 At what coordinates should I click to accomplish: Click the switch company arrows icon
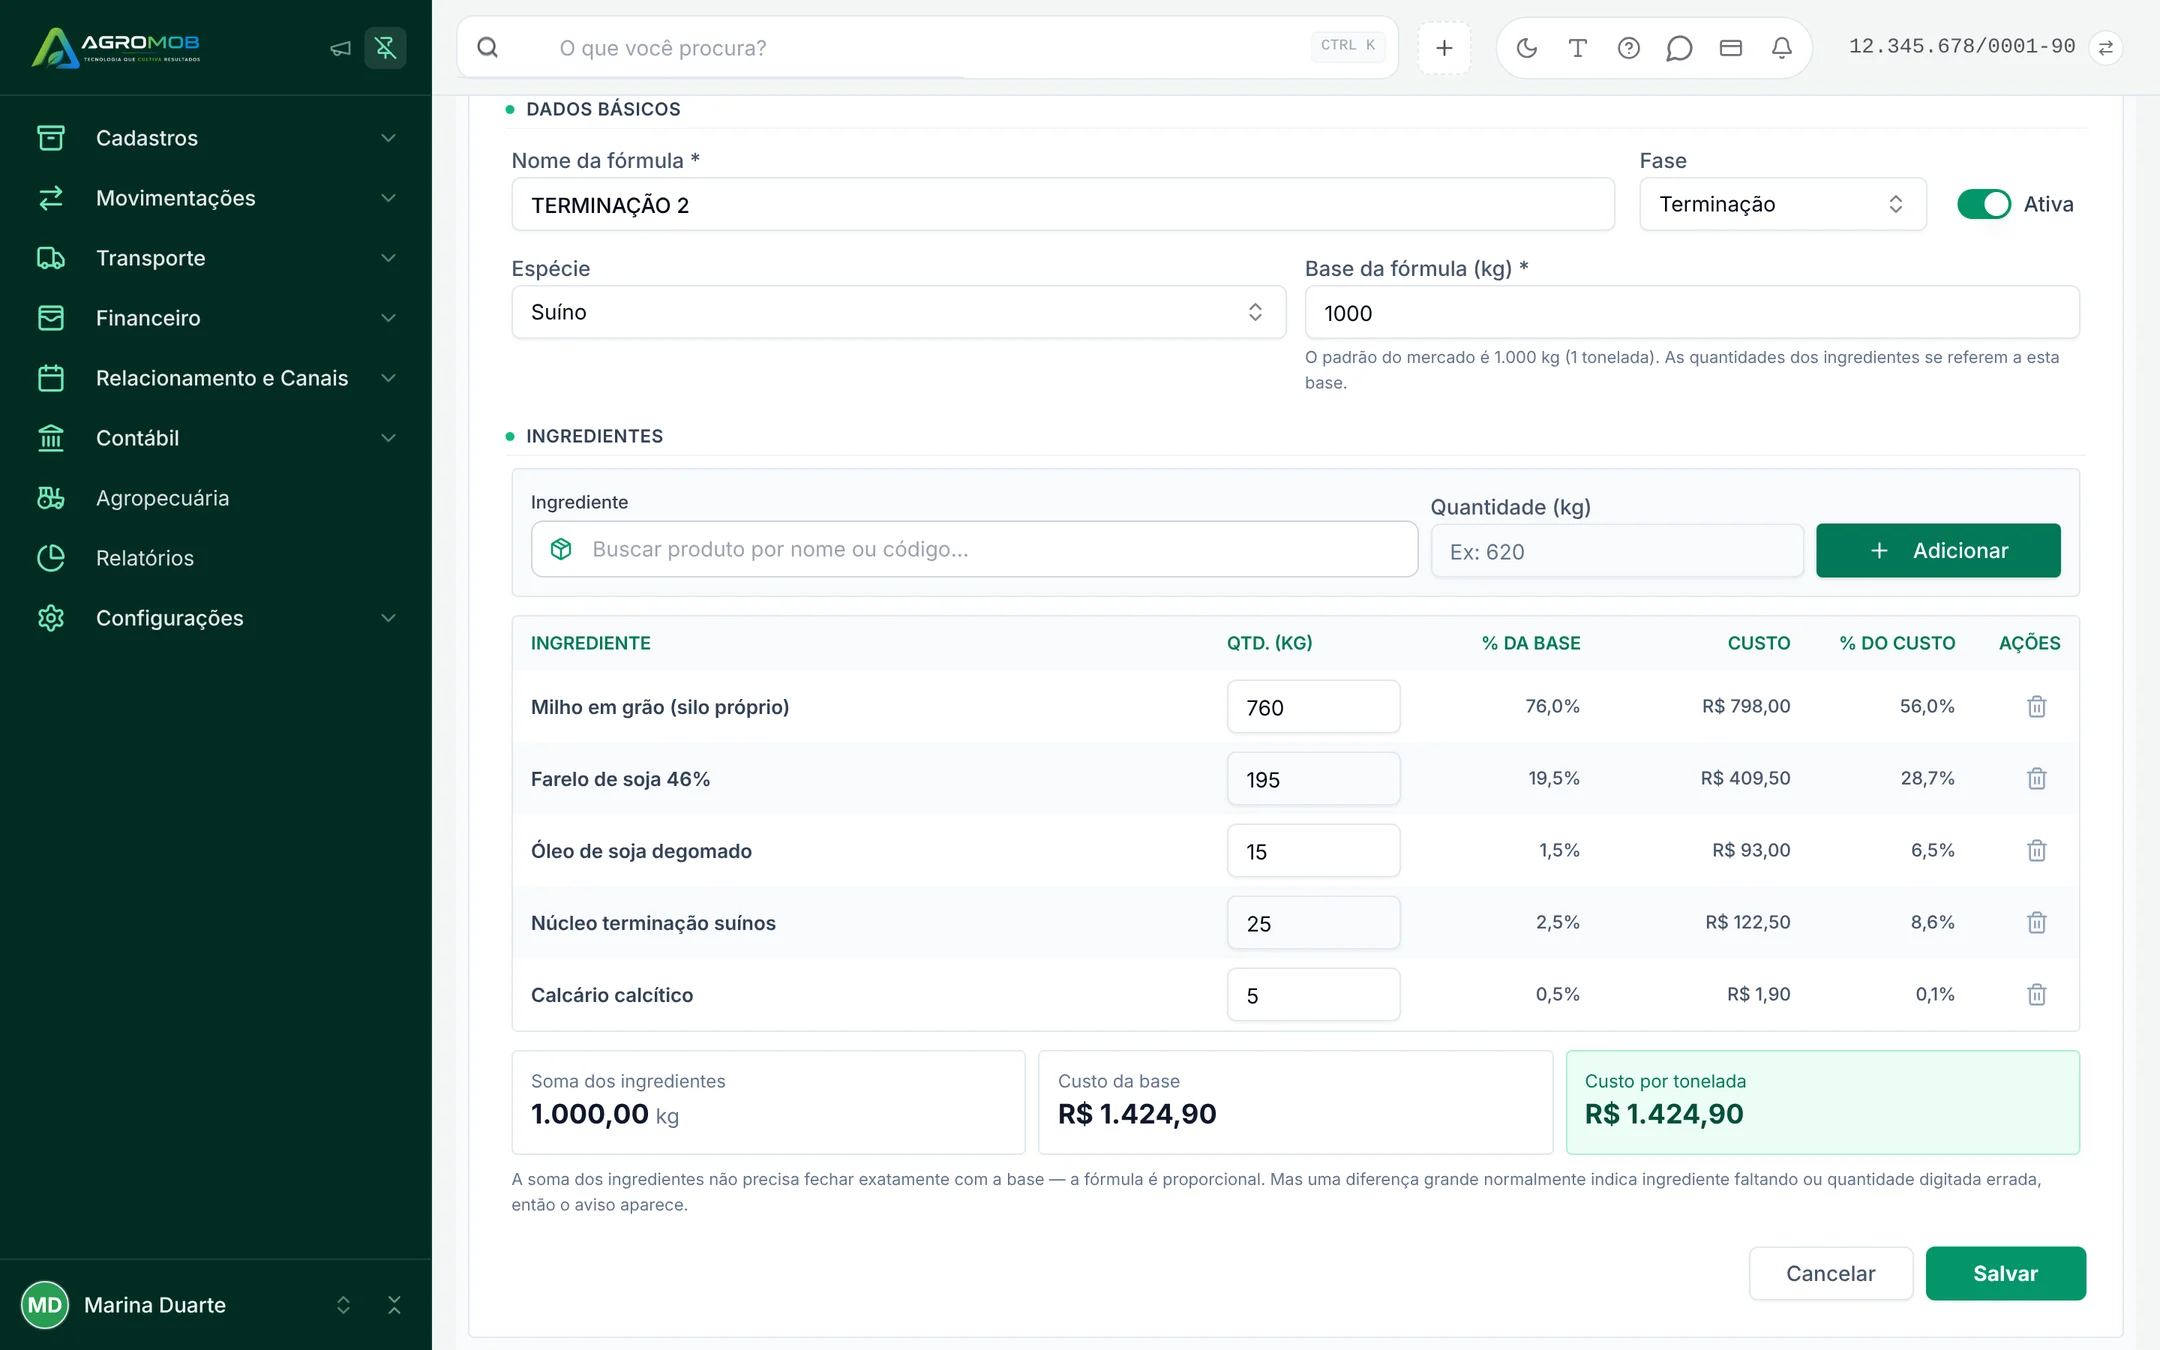[2106, 48]
